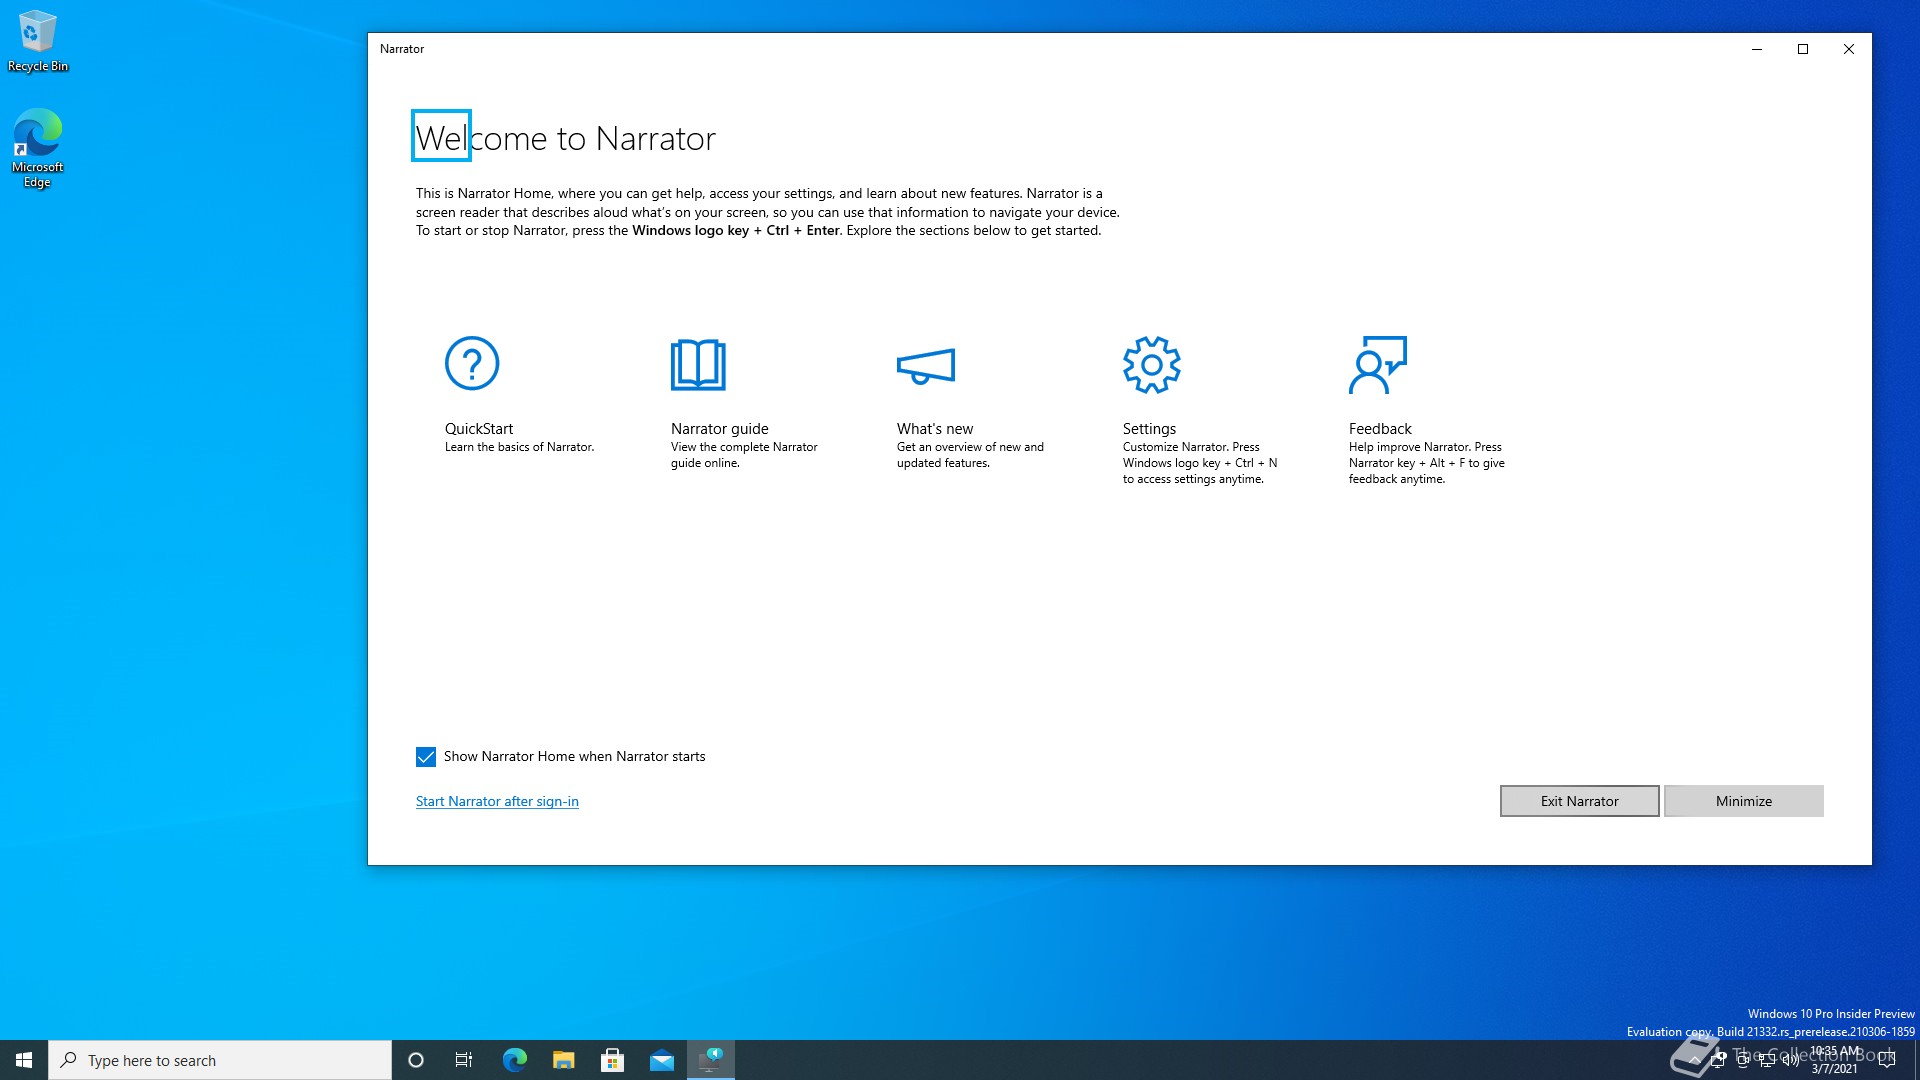1920x1080 pixels.
Task: Click the Settings title text
Action: coord(1149,428)
